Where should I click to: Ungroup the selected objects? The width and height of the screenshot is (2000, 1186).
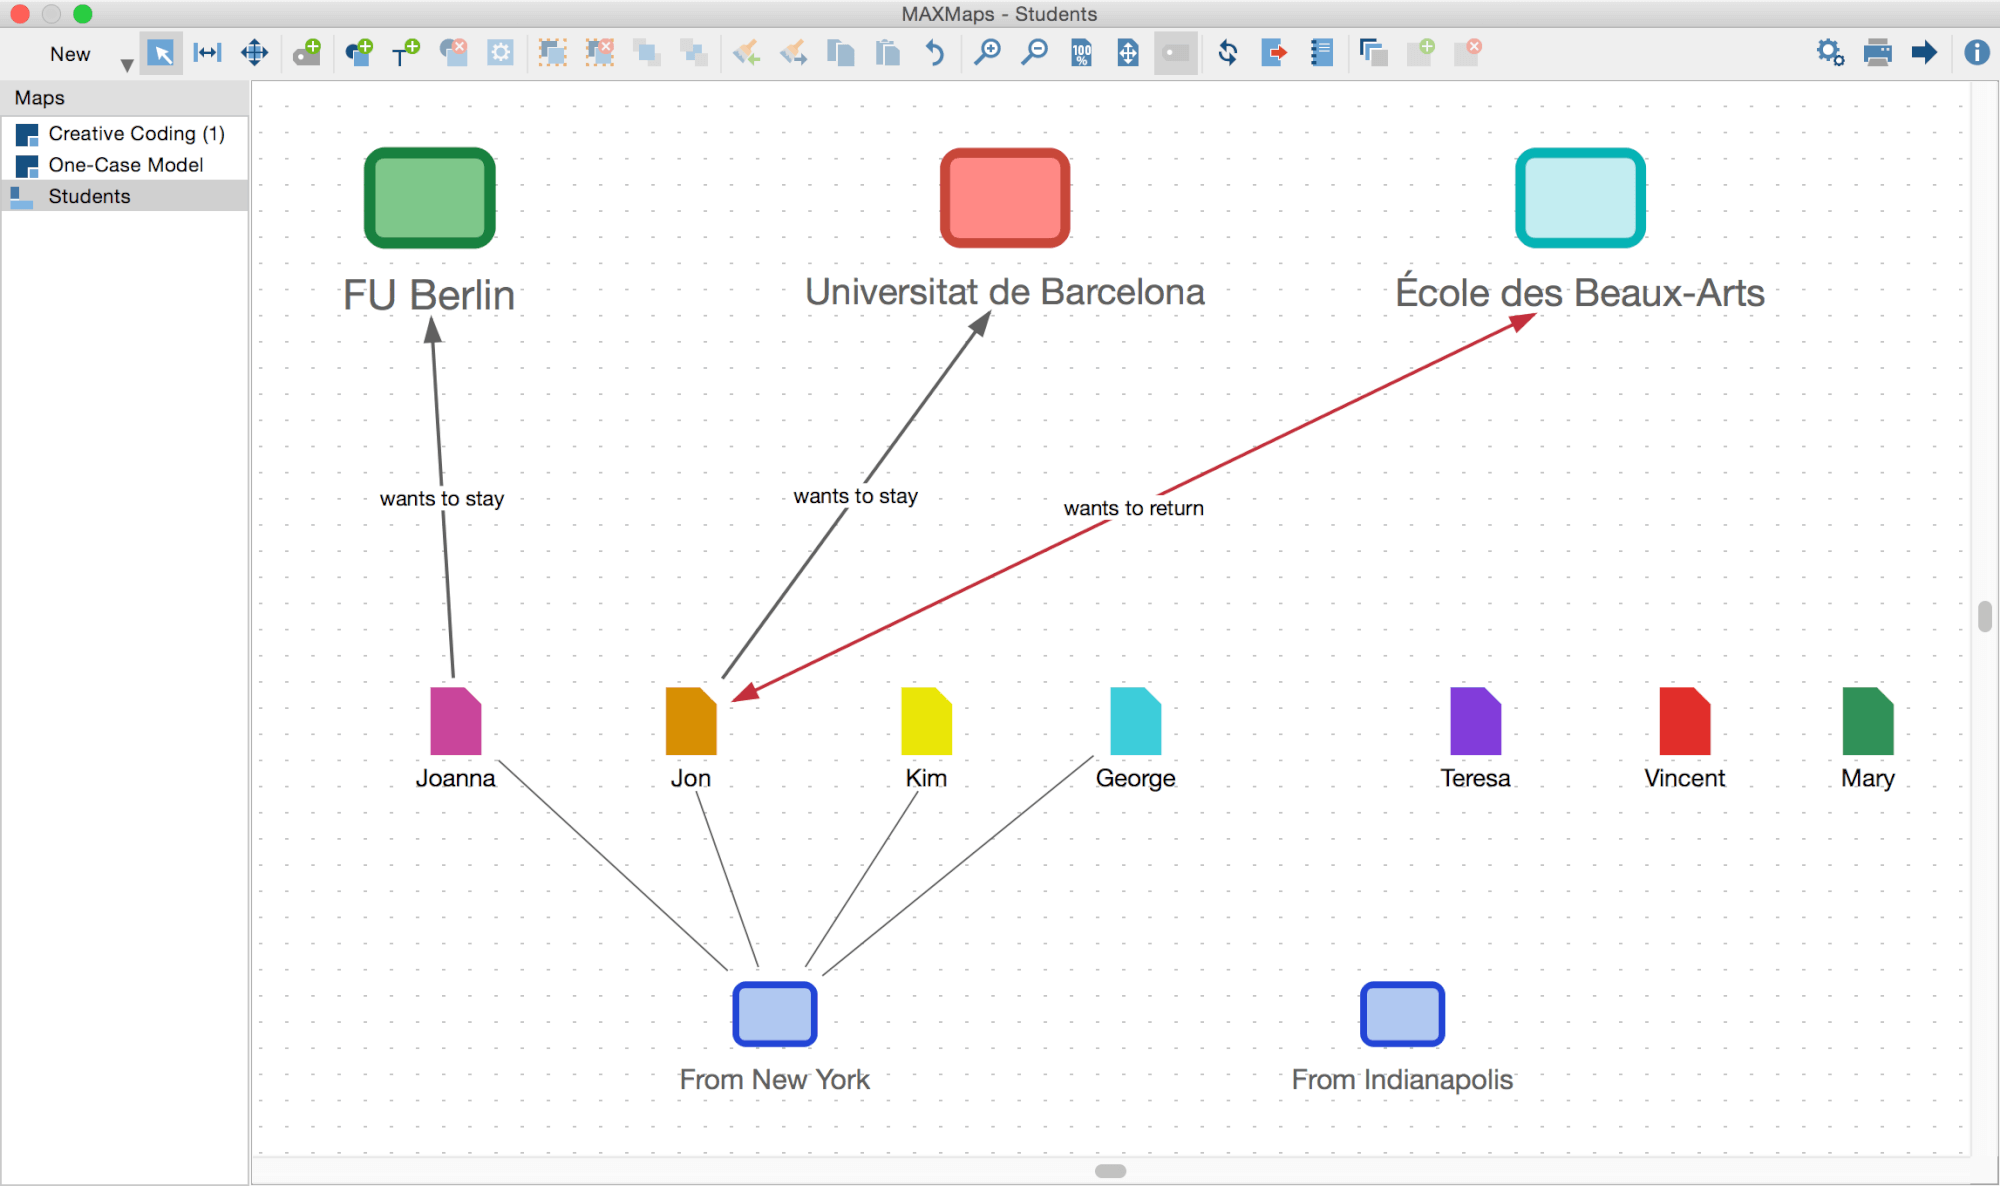tap(600, 53)
